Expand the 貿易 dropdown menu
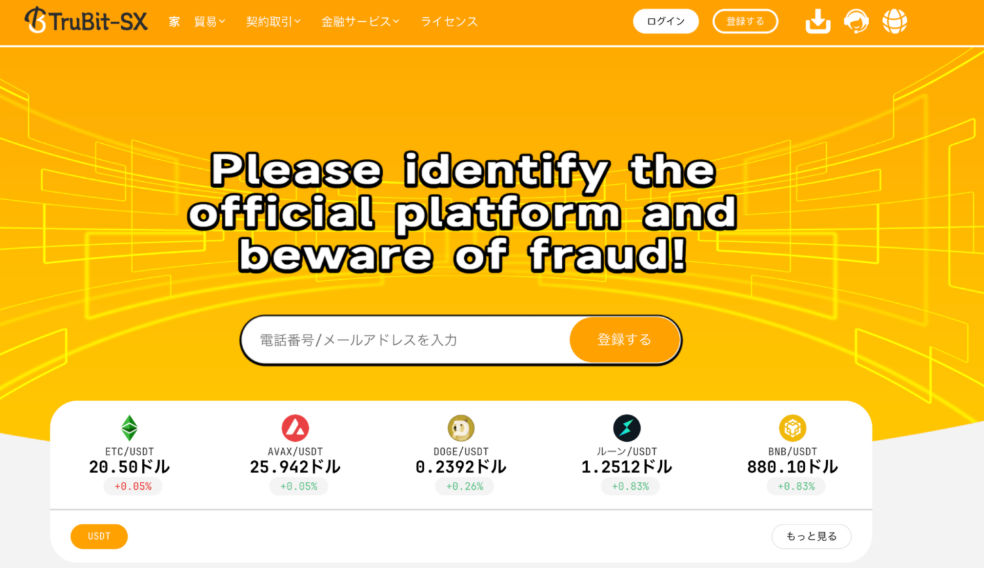The image size is (984, 568). point(209,21)
